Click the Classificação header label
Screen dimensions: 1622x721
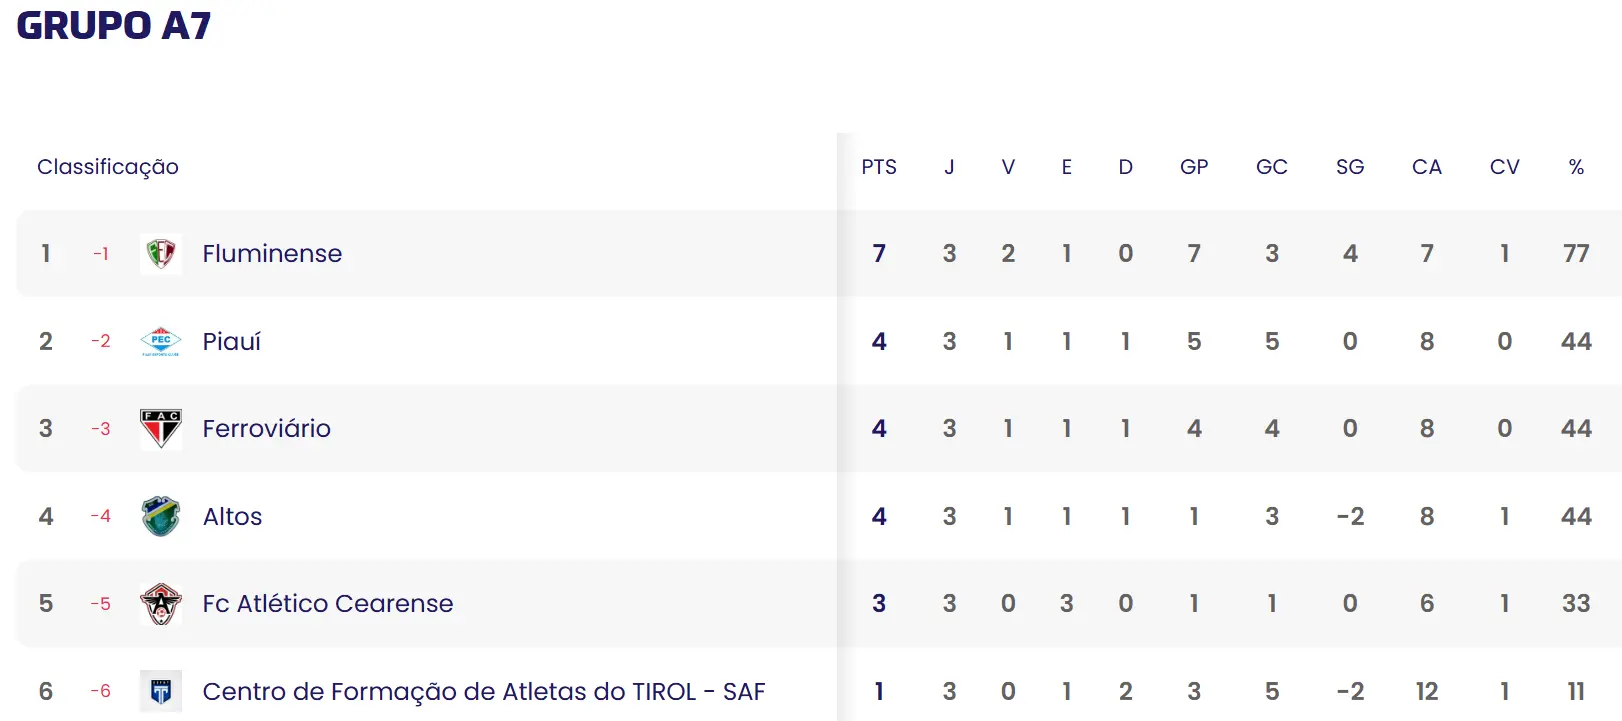click(x=108, y=167)
